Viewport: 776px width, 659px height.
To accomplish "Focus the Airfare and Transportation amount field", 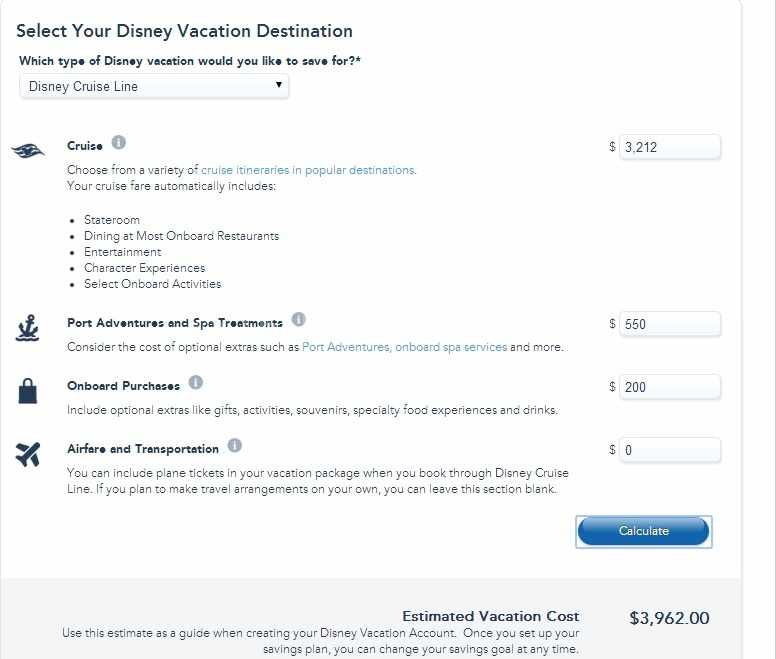I will click(x=669, y=450).
